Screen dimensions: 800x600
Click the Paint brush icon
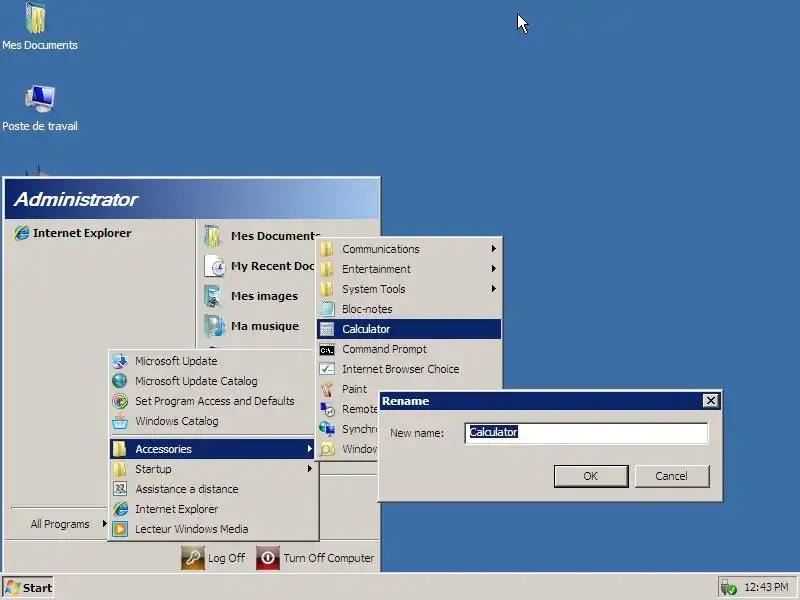pos(327,389)
